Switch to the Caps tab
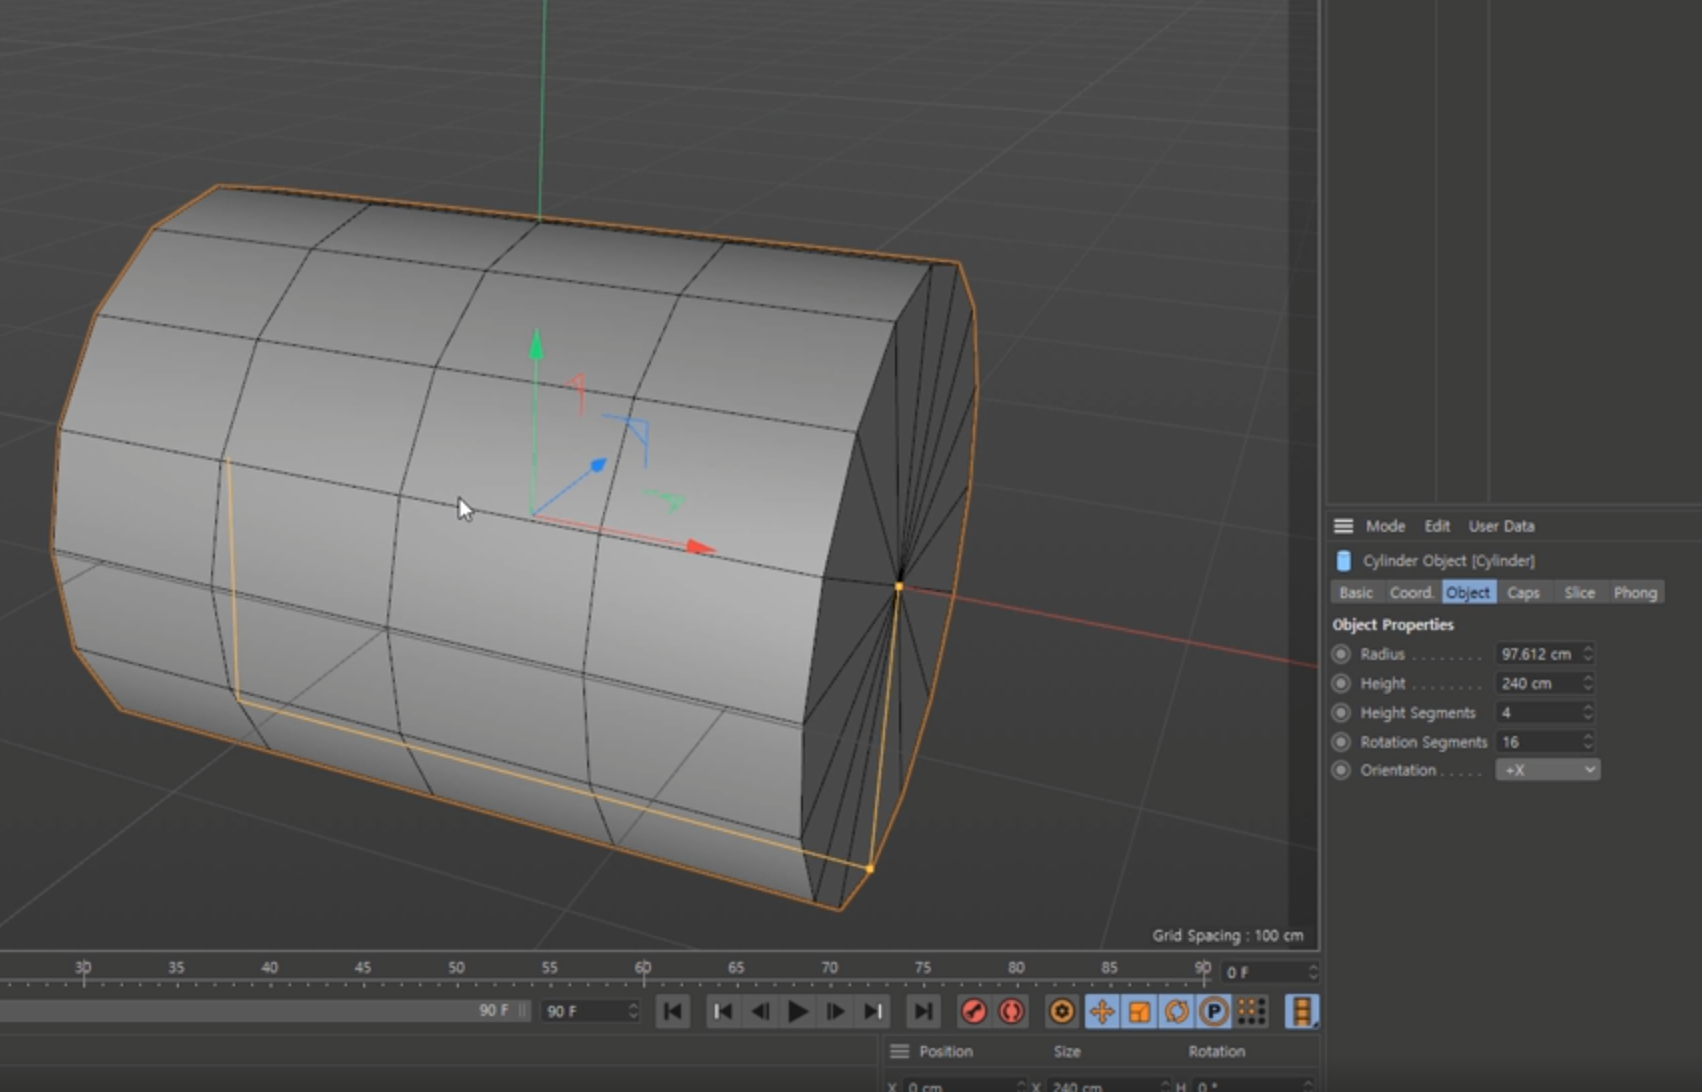The height and width of the screenshot is (1092, 1702). click(x=1523, y=593)
